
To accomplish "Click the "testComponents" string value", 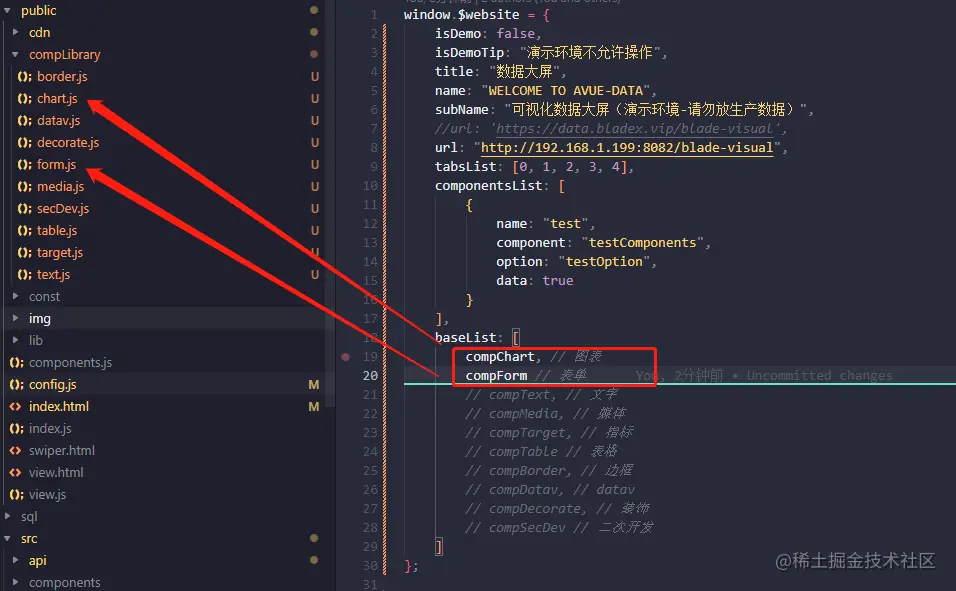I will pyautogui.click(x=643, y=243).
